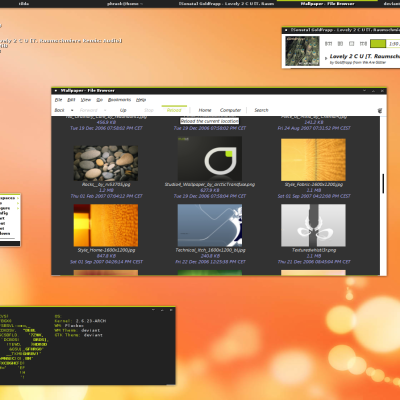The image size is (400, 400).
Task: Switch to the tilda task in panel
Action: coord(23,4)
